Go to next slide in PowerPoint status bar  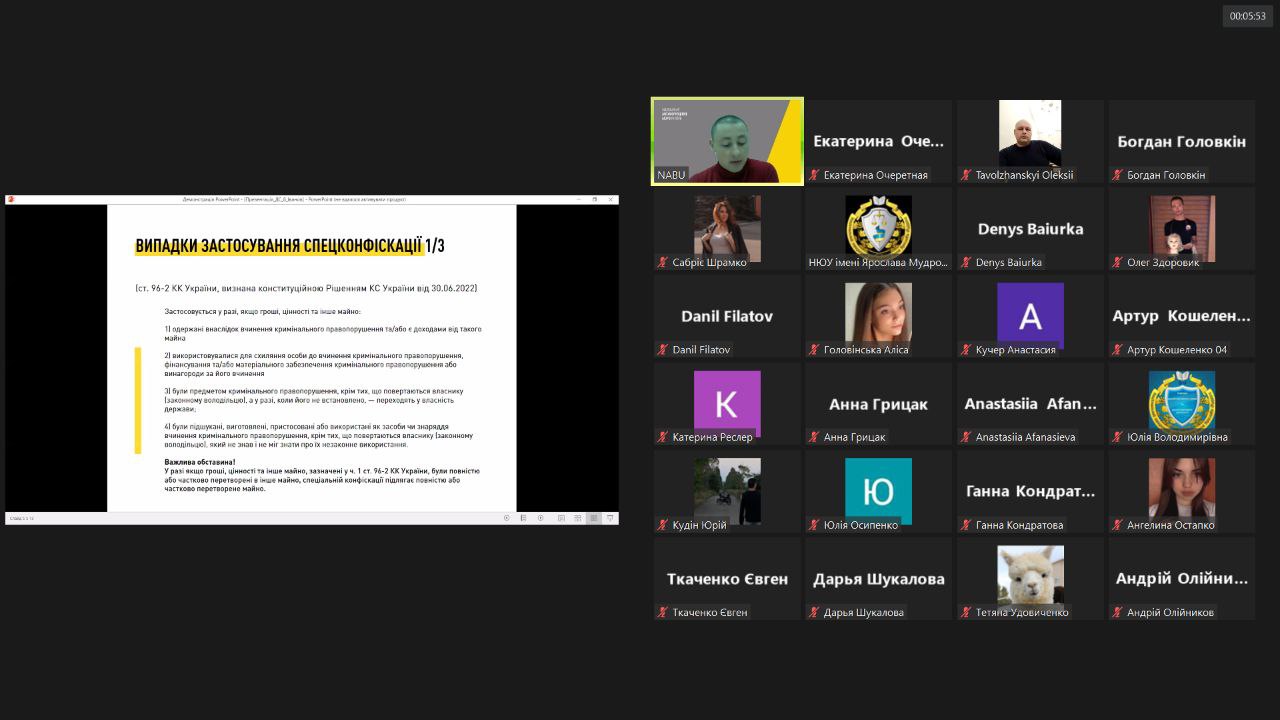(541, 518)
